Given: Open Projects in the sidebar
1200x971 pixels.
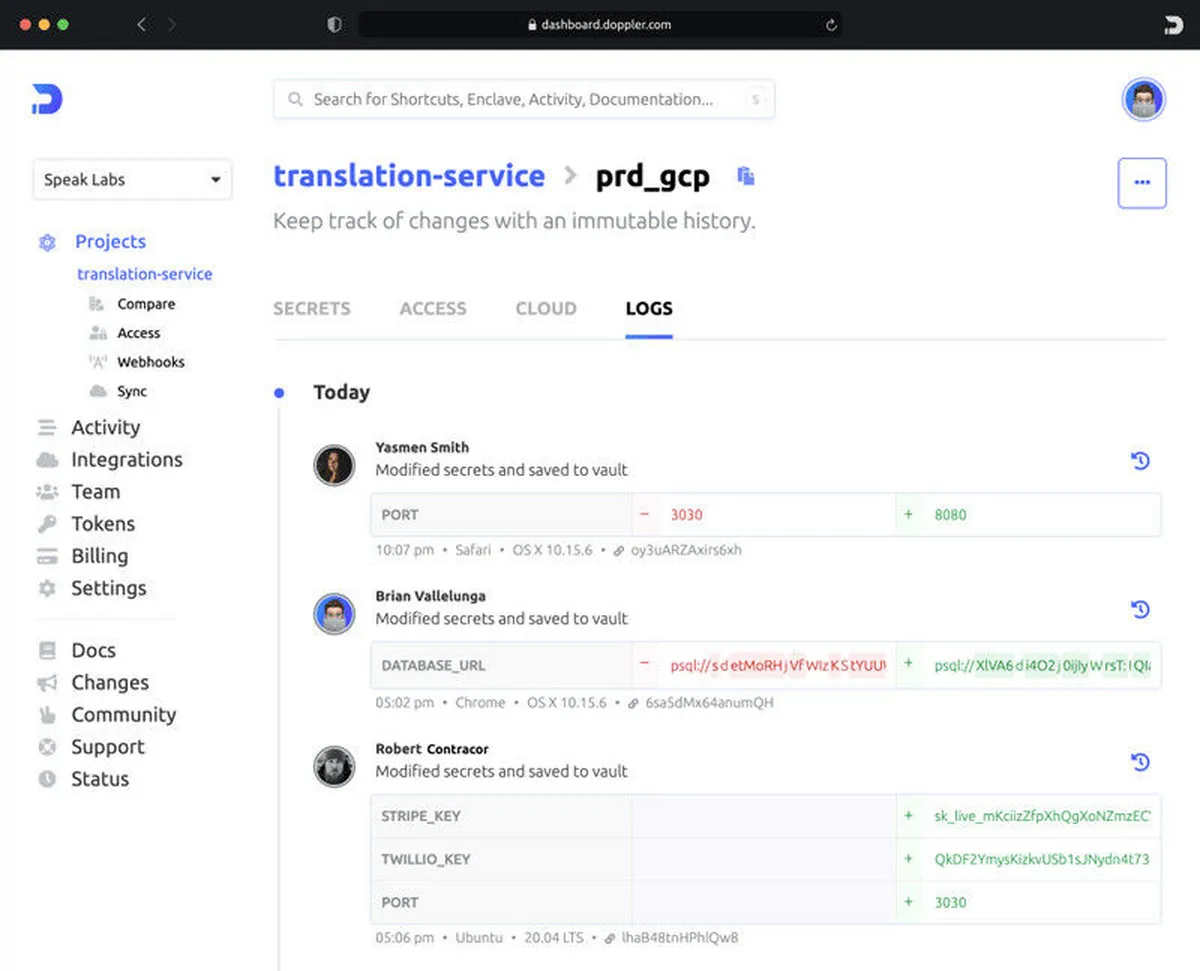Looking at the screenshot, I should tap(110, 241).
